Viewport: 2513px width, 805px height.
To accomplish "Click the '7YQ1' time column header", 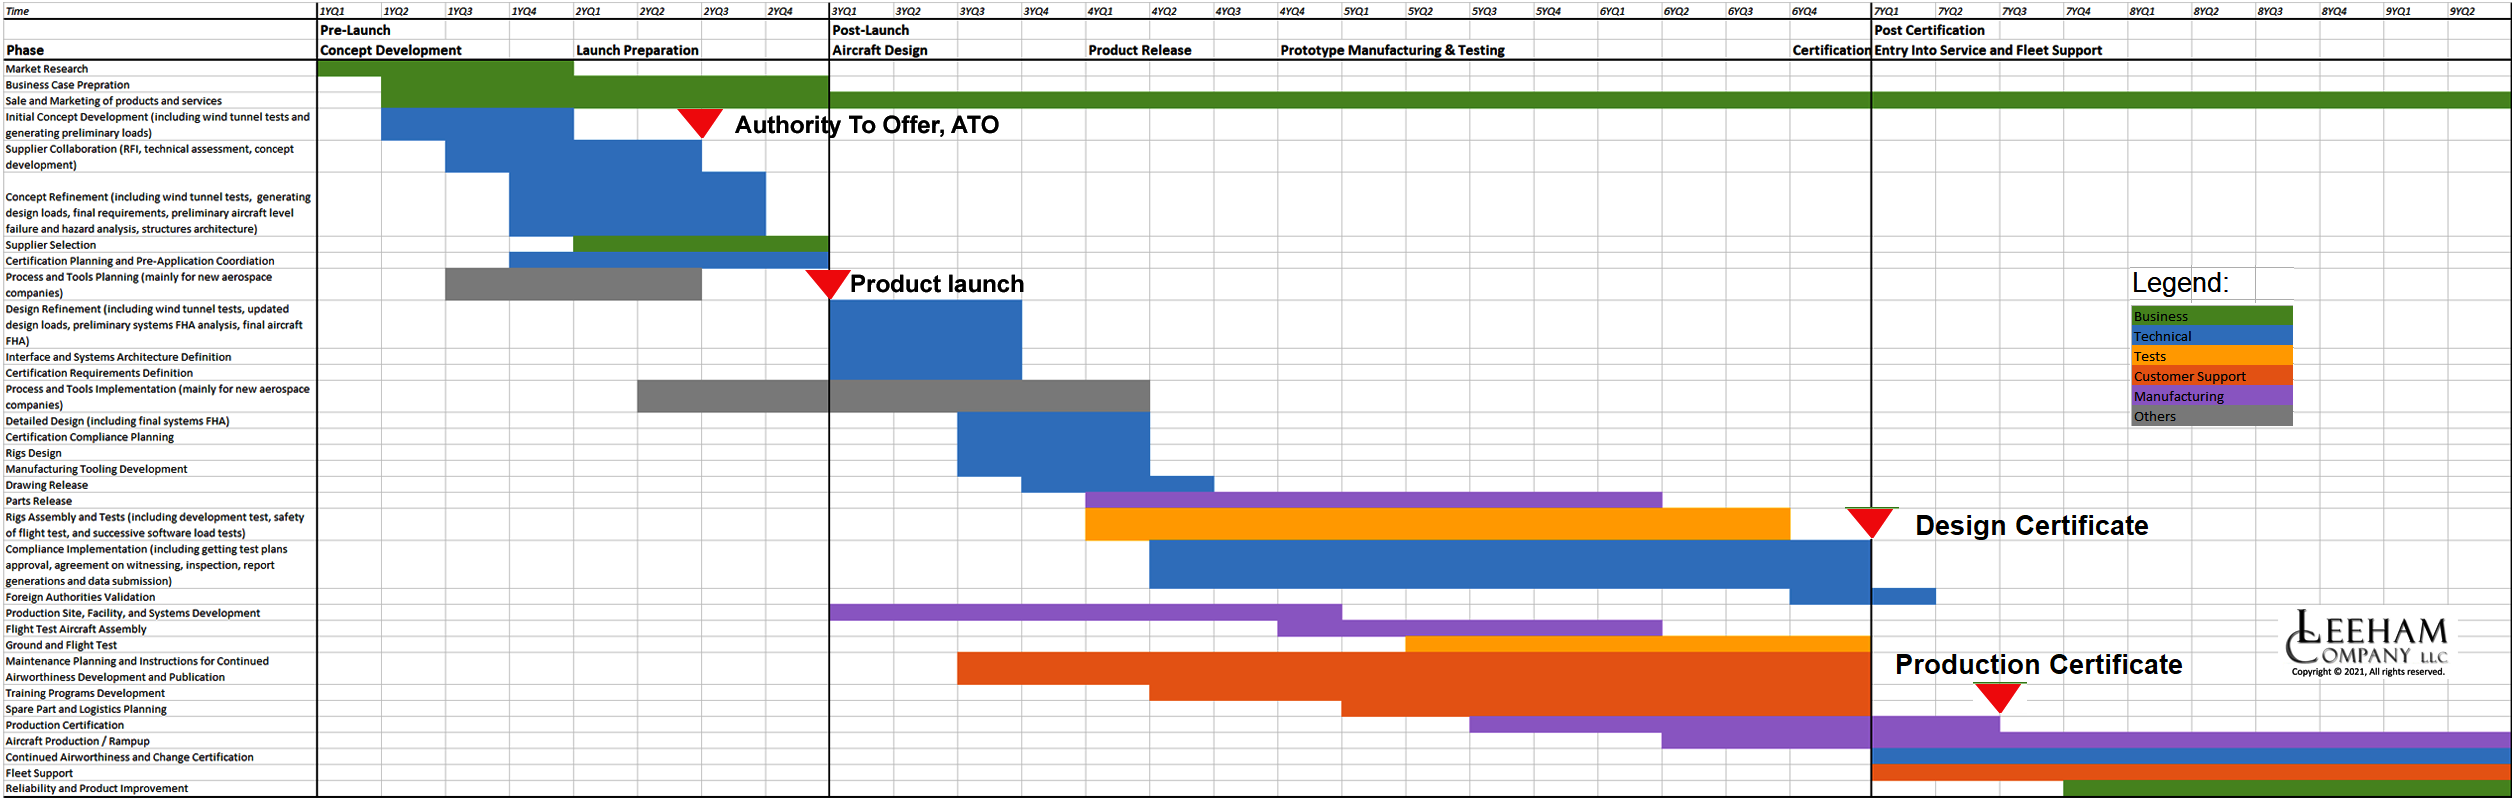I will (1886, 11).
